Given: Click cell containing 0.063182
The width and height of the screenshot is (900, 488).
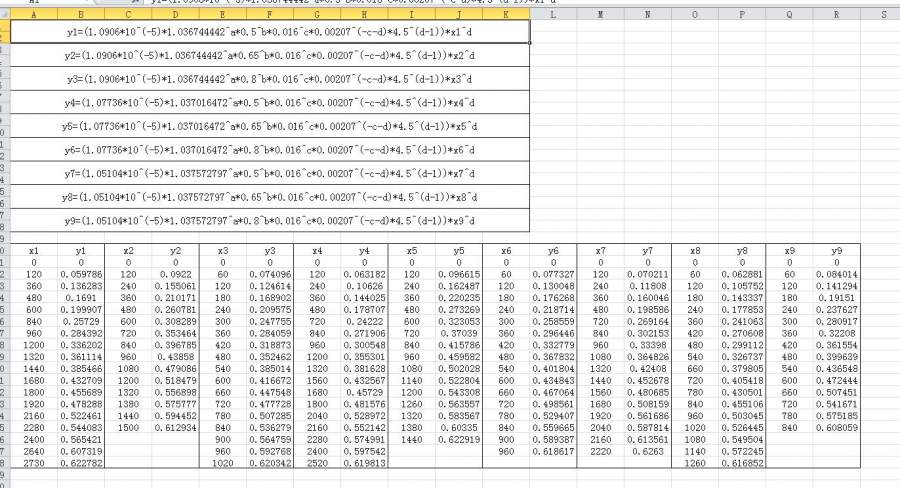Looking at the screenshot, I should coord(364,274).
